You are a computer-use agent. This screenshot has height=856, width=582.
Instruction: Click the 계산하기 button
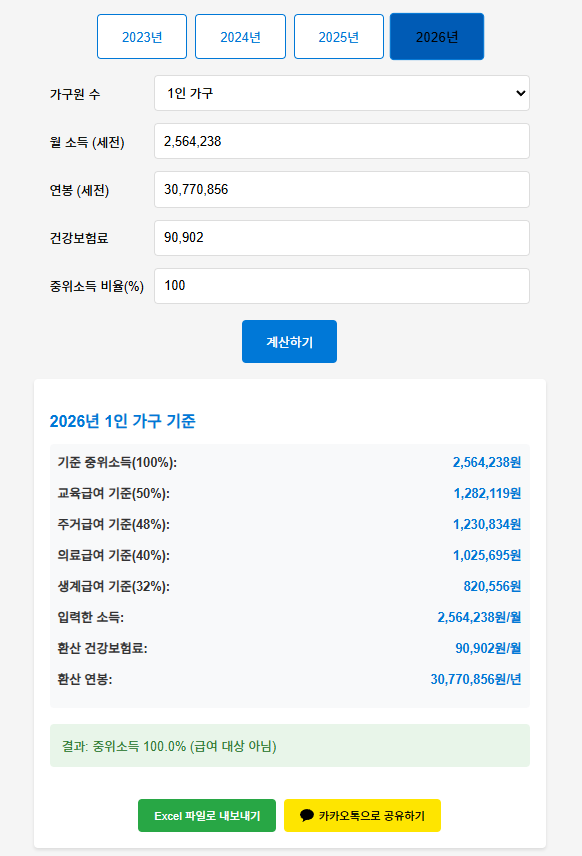coord(289,342)
